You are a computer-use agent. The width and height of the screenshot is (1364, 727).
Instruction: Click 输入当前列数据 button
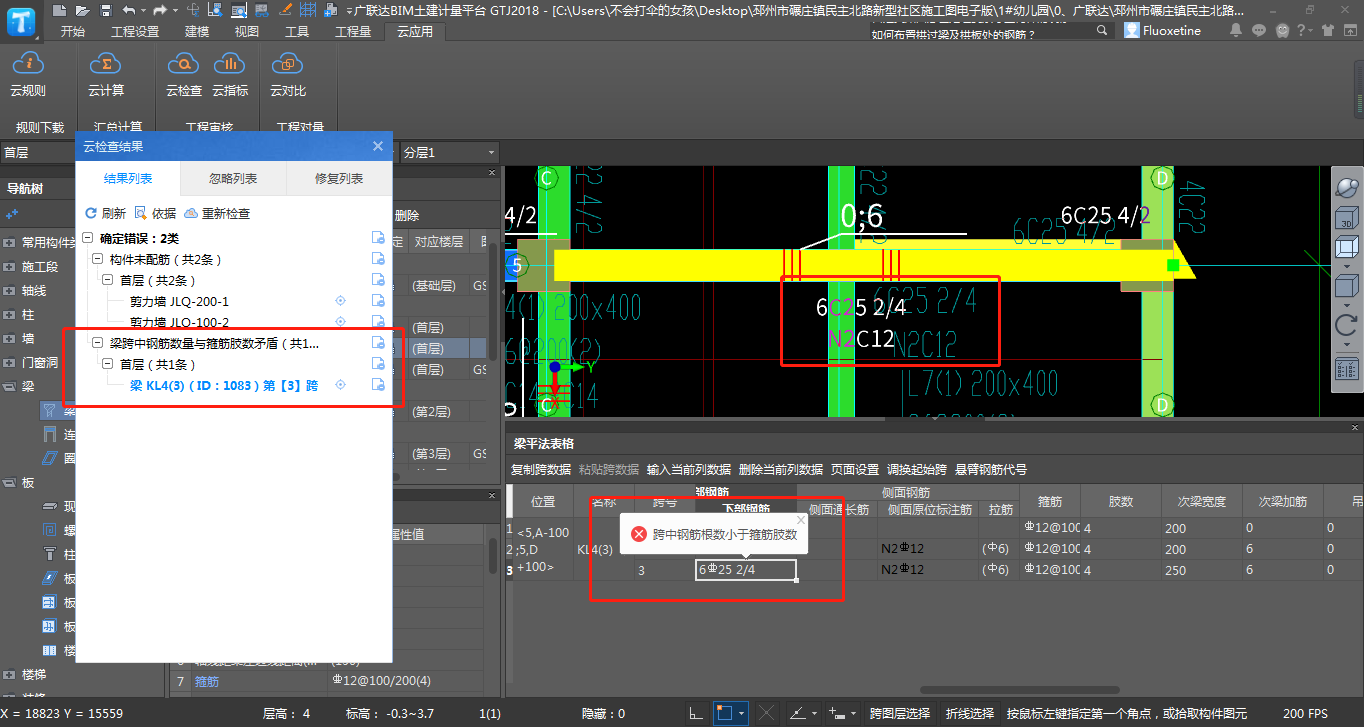pyautogui.click(x=689, y=469)
